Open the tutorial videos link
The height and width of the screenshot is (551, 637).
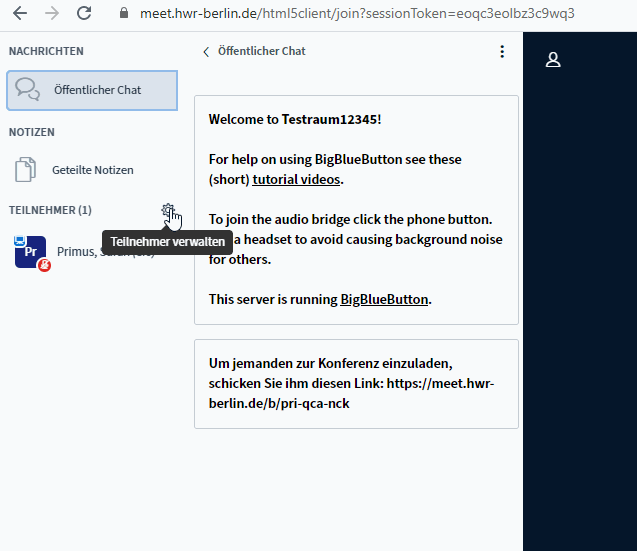pos(296,180)
